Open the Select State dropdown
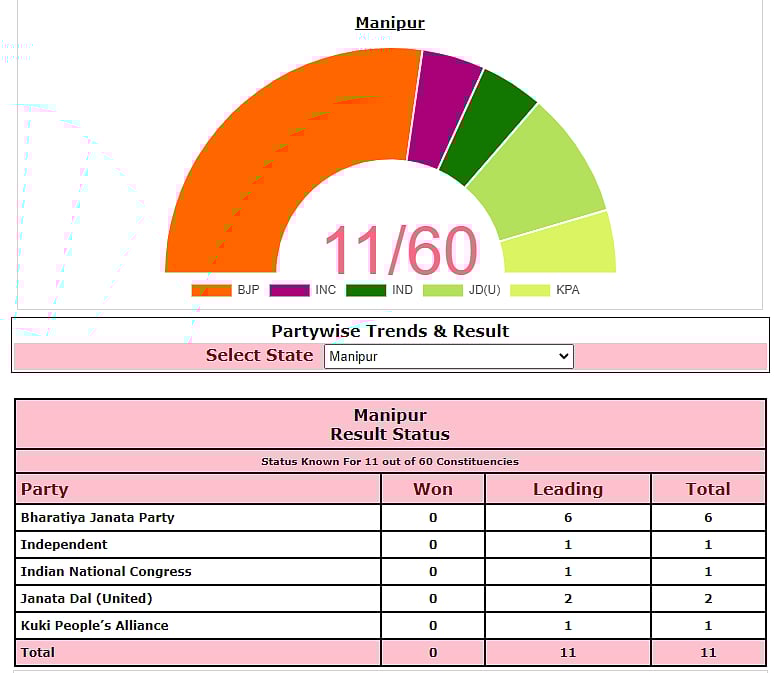Viewport: 784px width, 673px height. click(448, 356)
